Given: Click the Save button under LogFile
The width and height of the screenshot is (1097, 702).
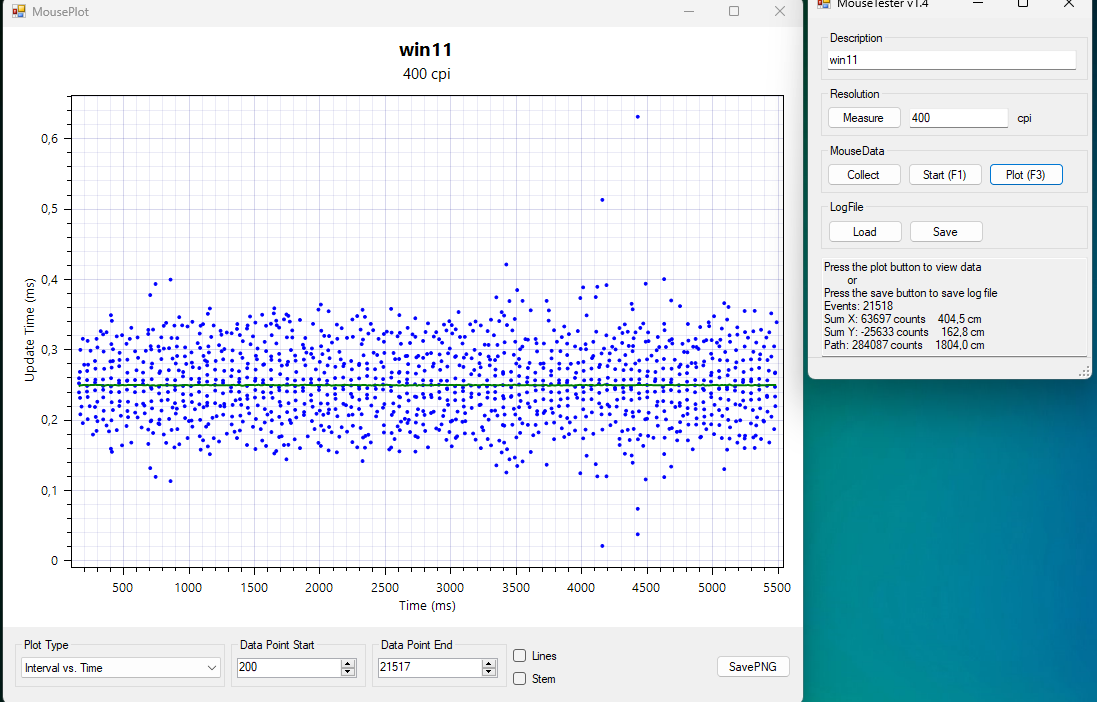Looking at the screenshot, I should [945, 232].
